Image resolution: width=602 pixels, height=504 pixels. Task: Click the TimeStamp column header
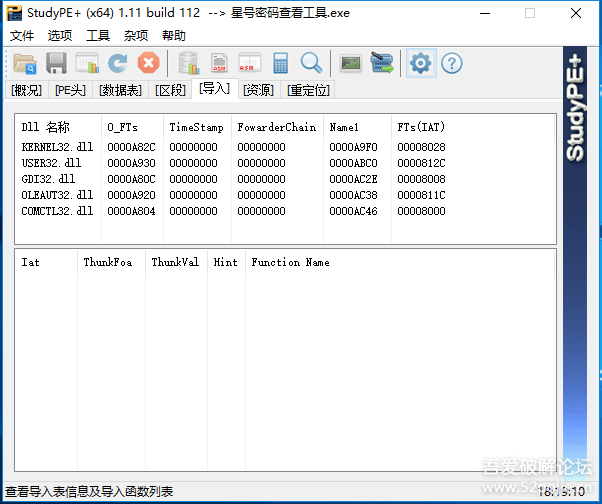coord(197,127)
